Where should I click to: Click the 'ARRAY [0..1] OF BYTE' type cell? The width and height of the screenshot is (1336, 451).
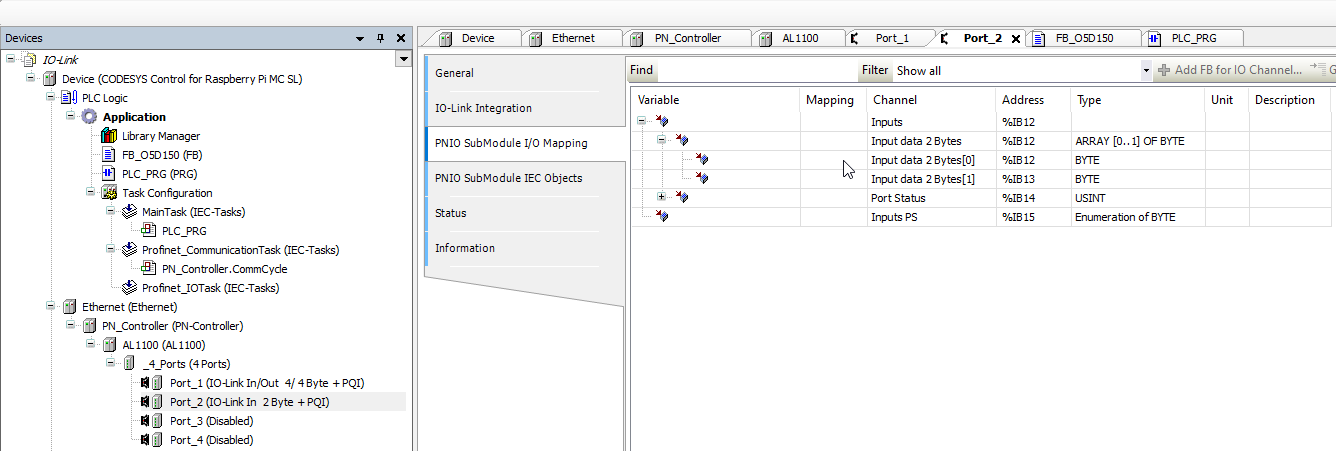[1138, 141]
